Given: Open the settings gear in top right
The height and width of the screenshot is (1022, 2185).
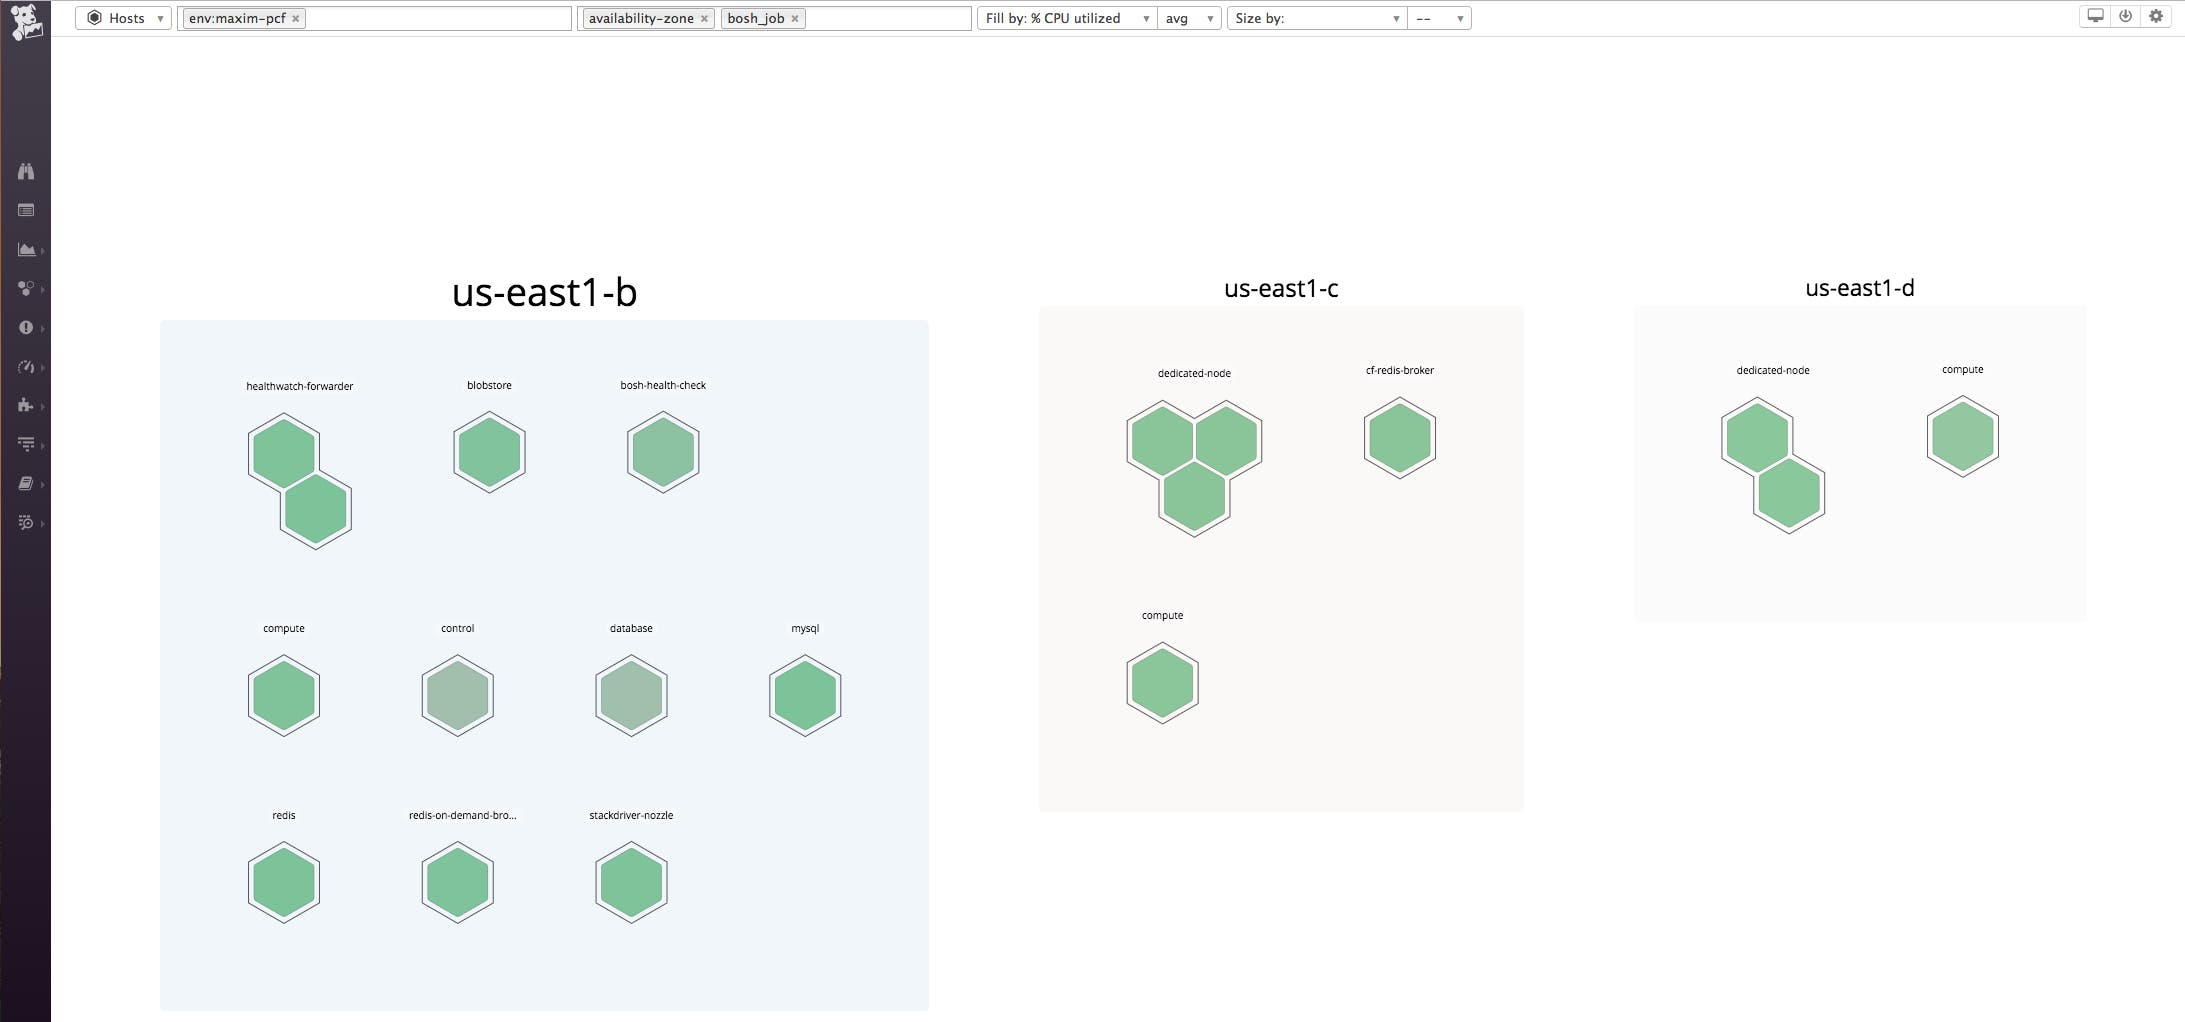Looking at the screenshot, I should [2156, 16].
